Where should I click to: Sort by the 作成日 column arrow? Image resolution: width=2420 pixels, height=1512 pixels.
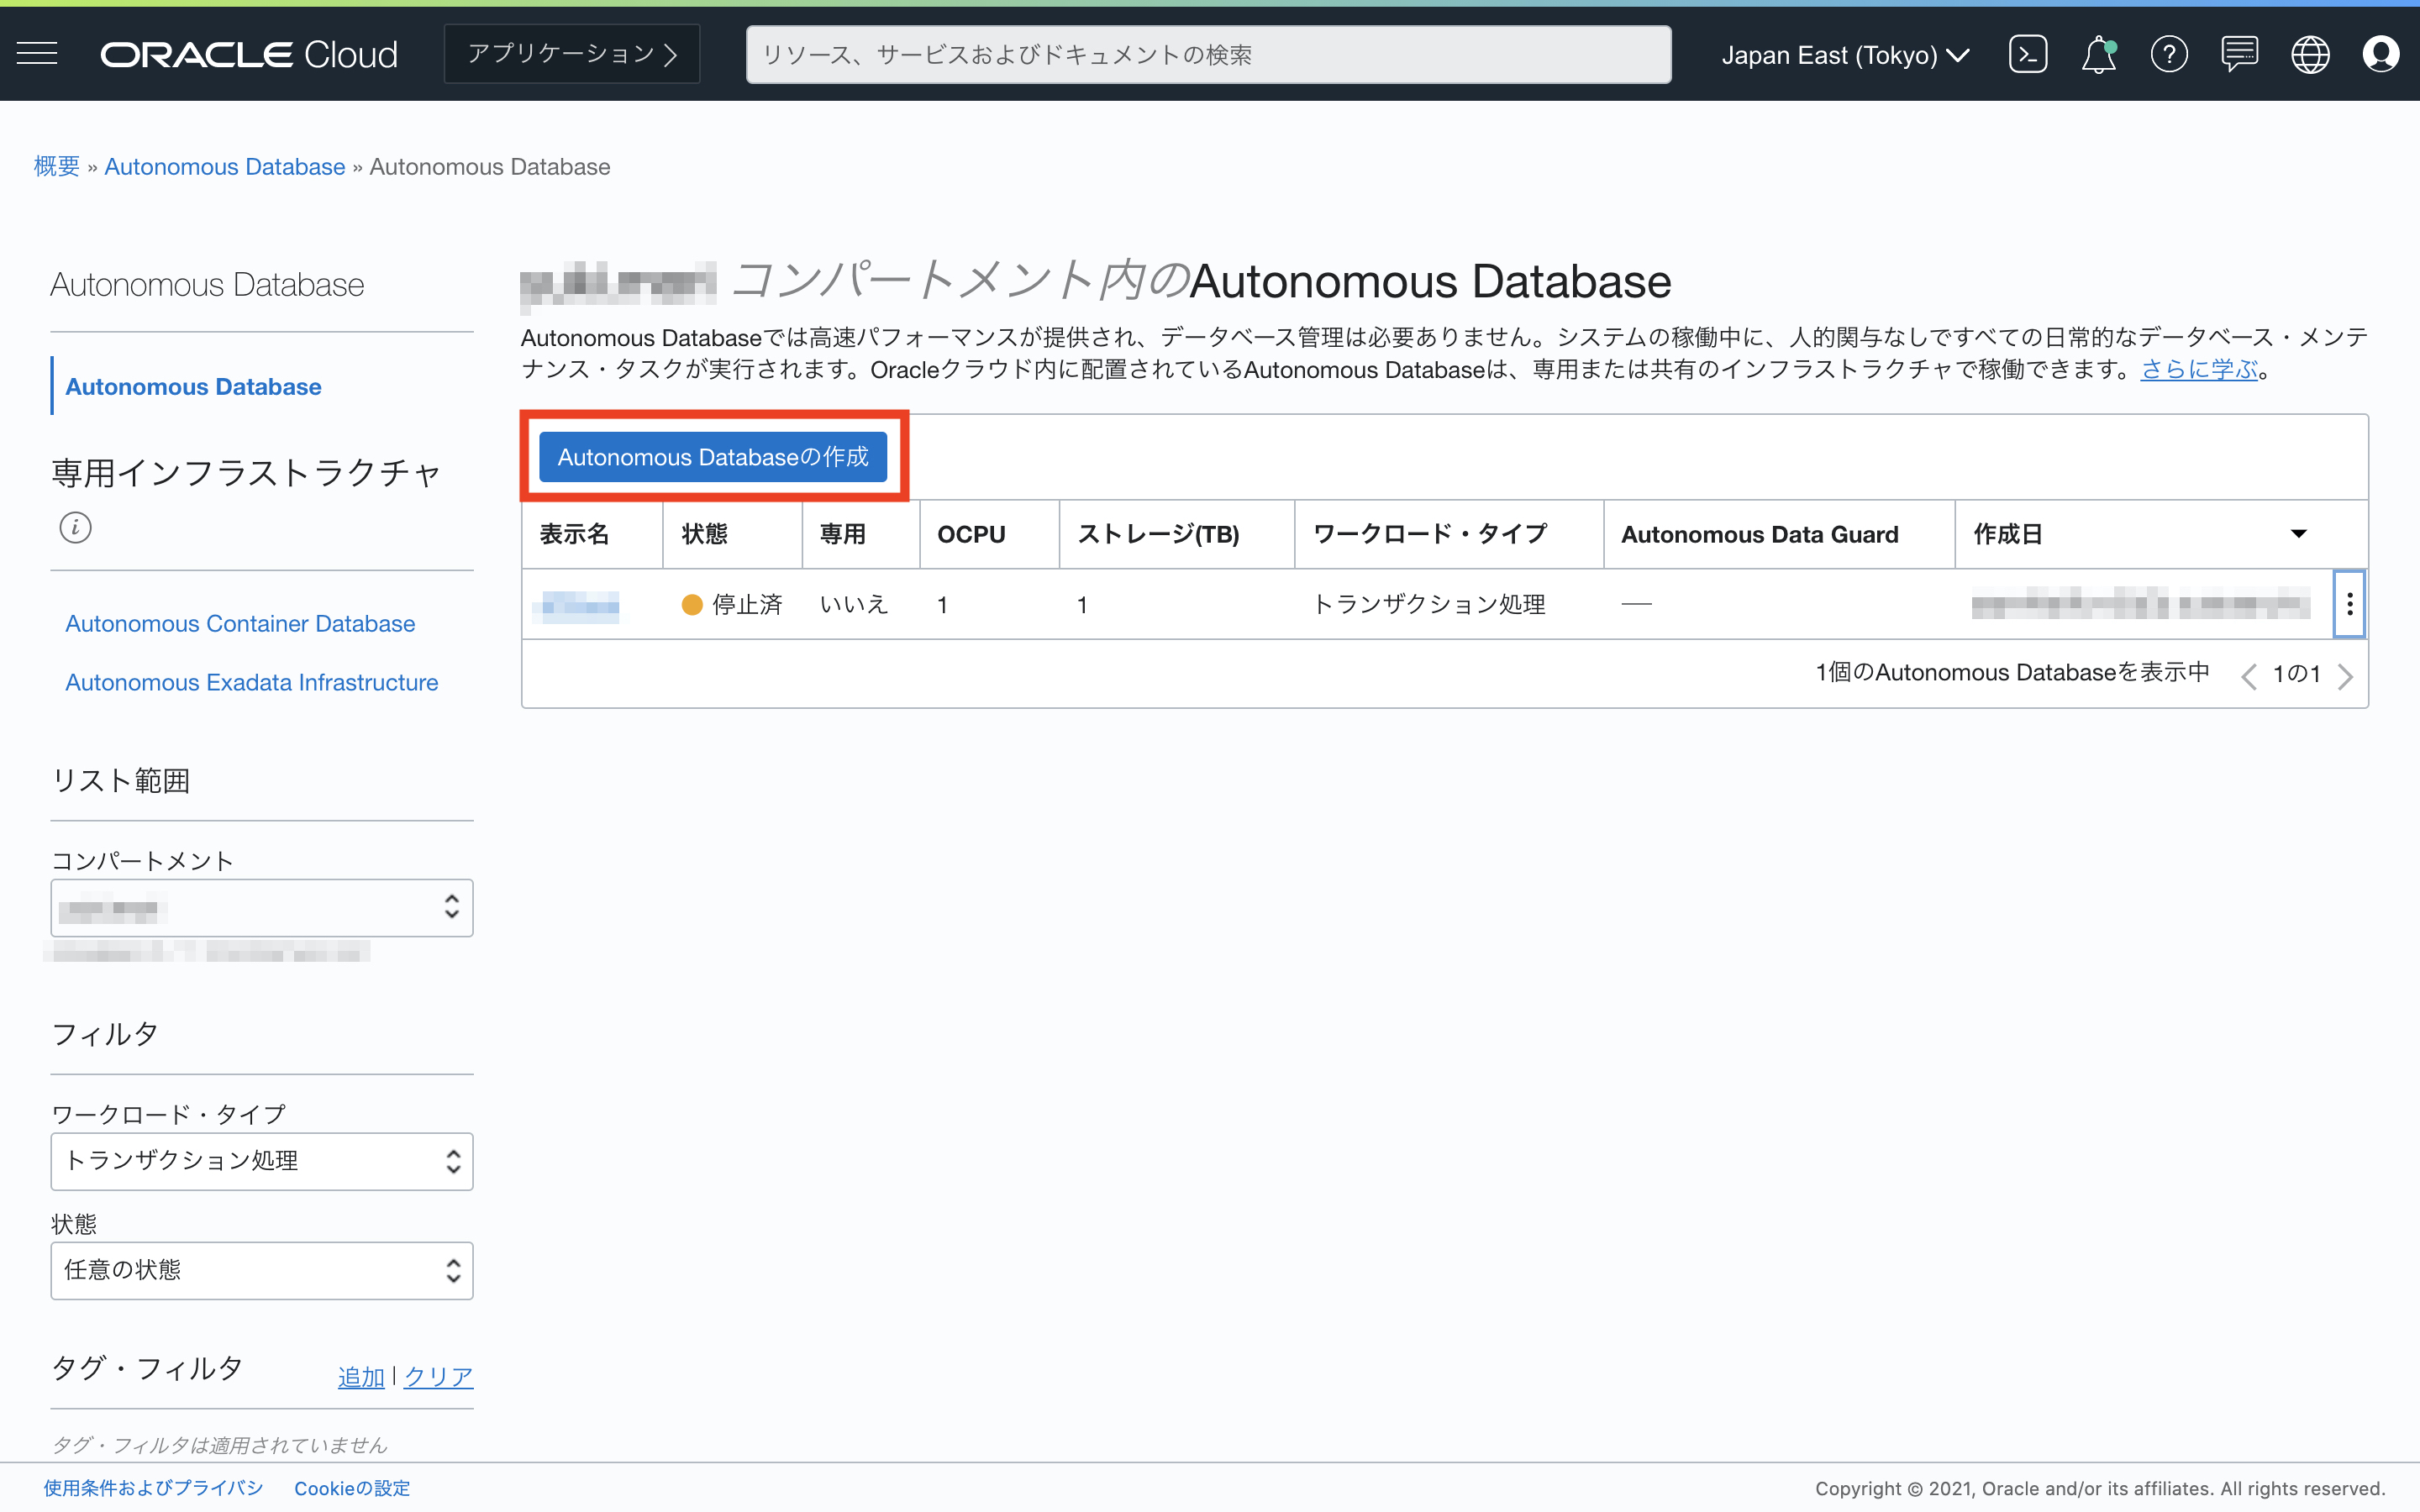tap(2298, 534)
